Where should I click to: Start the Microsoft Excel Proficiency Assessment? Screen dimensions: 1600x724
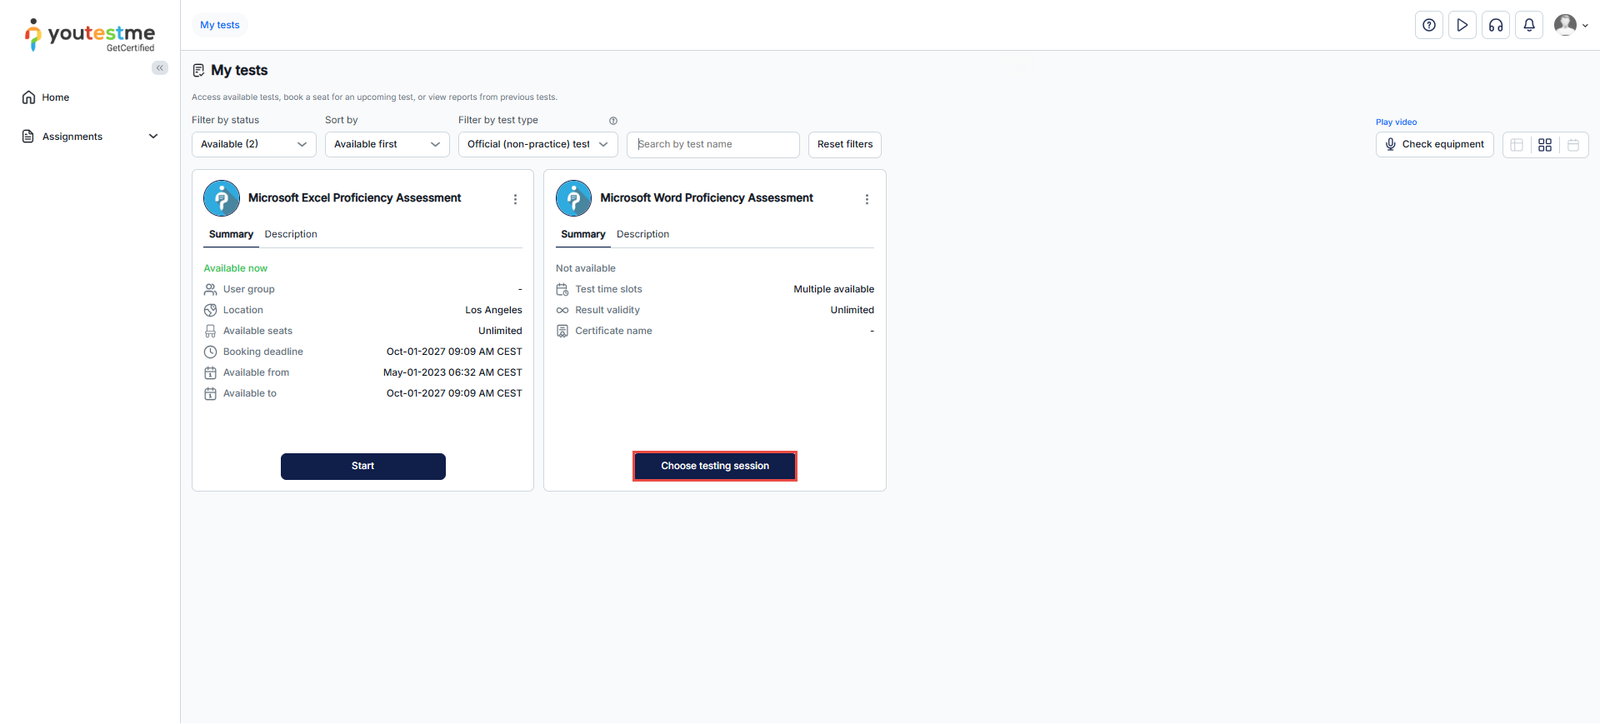[363, 466]
